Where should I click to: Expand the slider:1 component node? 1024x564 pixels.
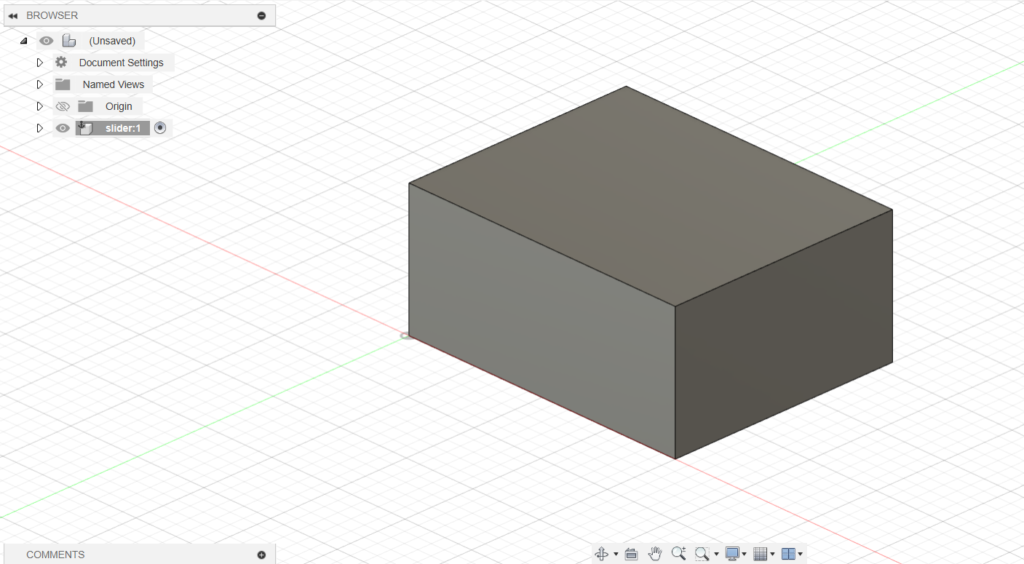40,128
